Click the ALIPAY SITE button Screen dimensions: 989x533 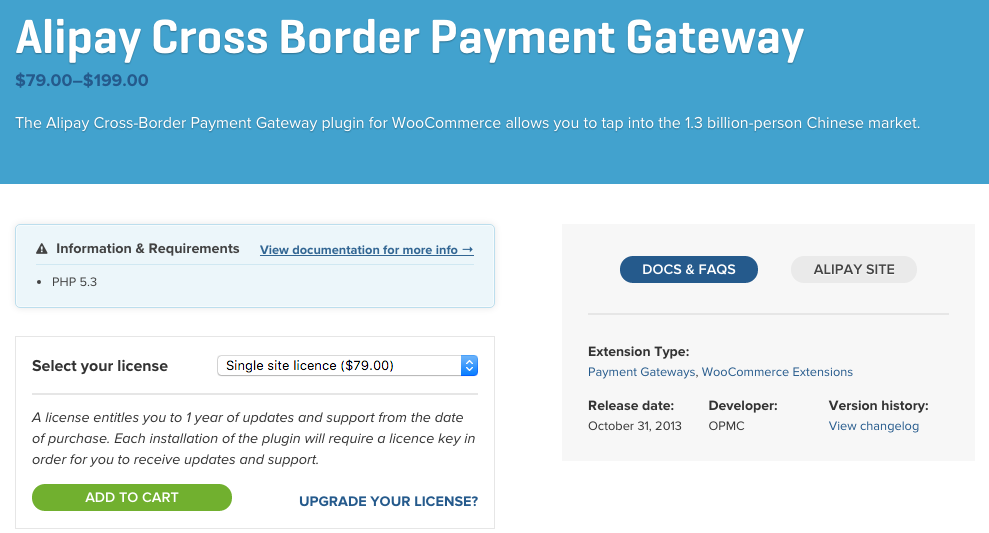tap(854, 269)
